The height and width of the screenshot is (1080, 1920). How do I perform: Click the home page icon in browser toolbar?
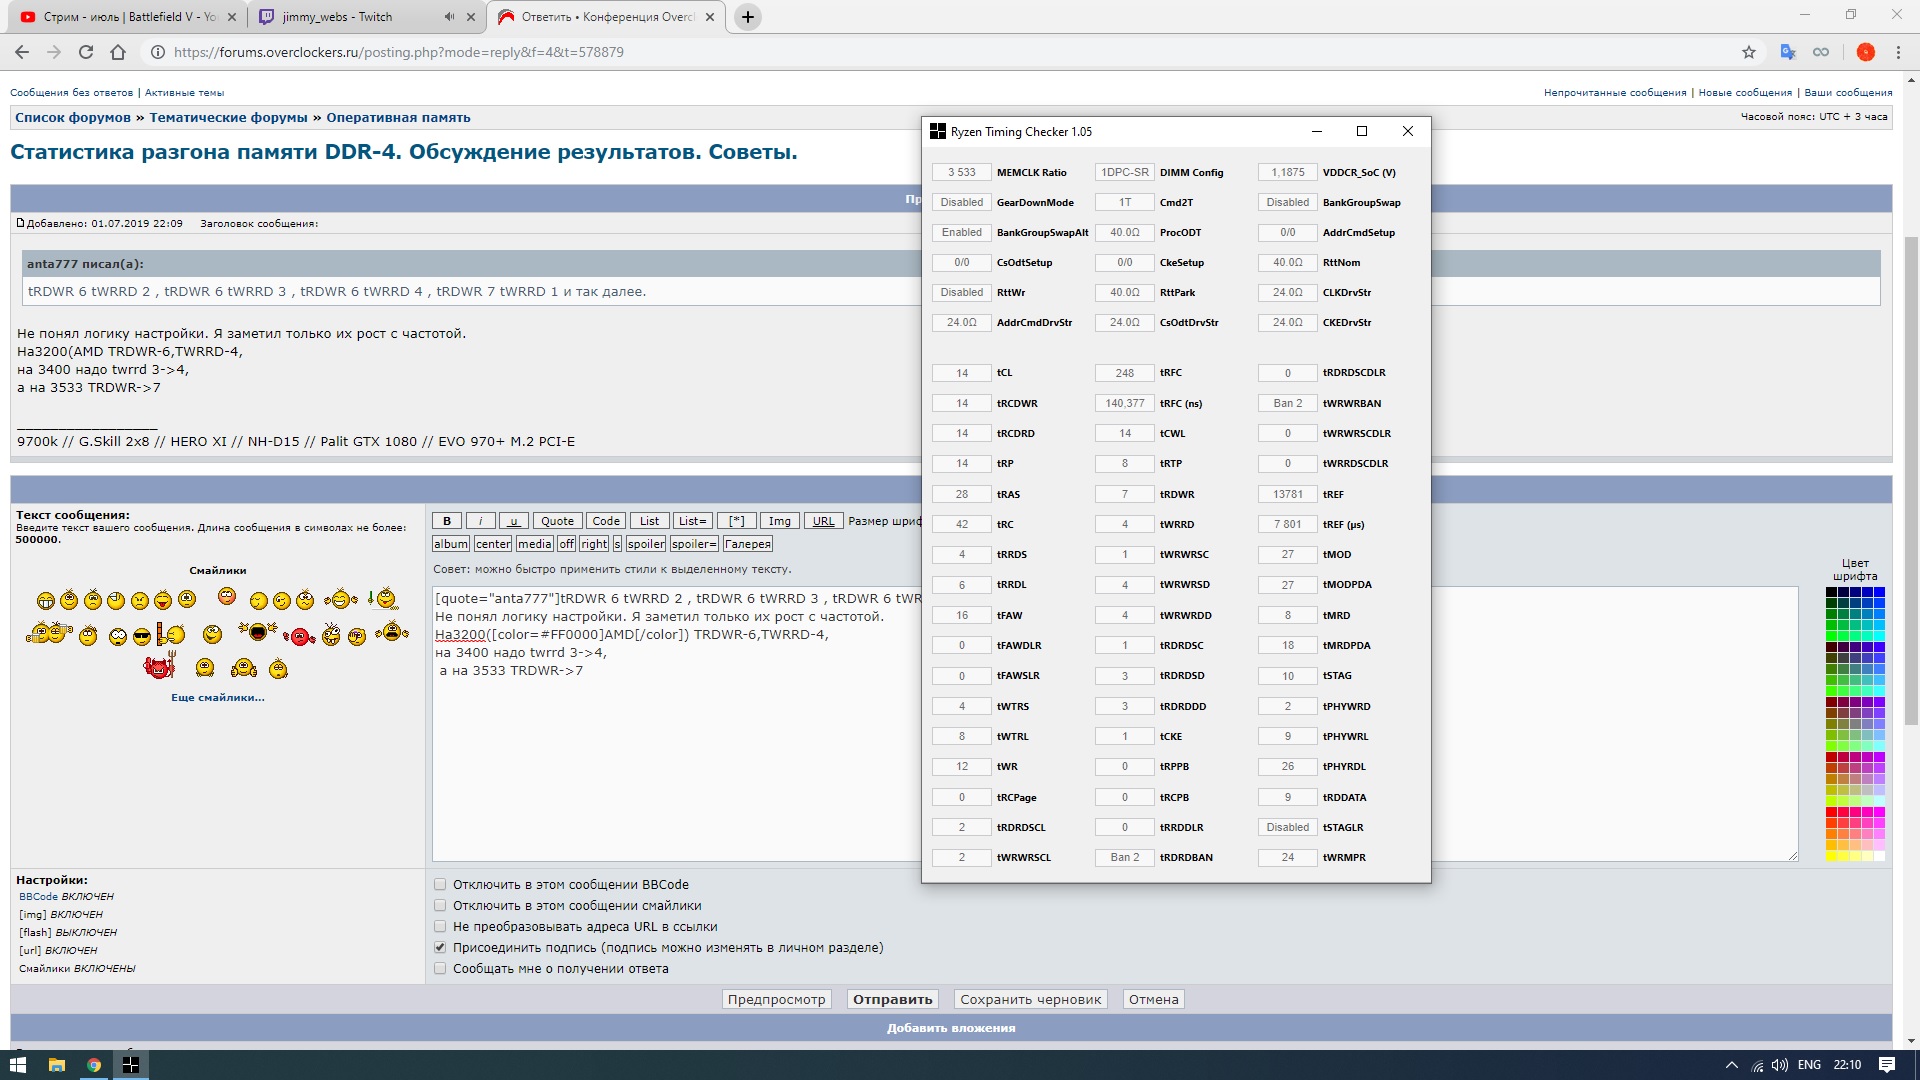[118, 52]
